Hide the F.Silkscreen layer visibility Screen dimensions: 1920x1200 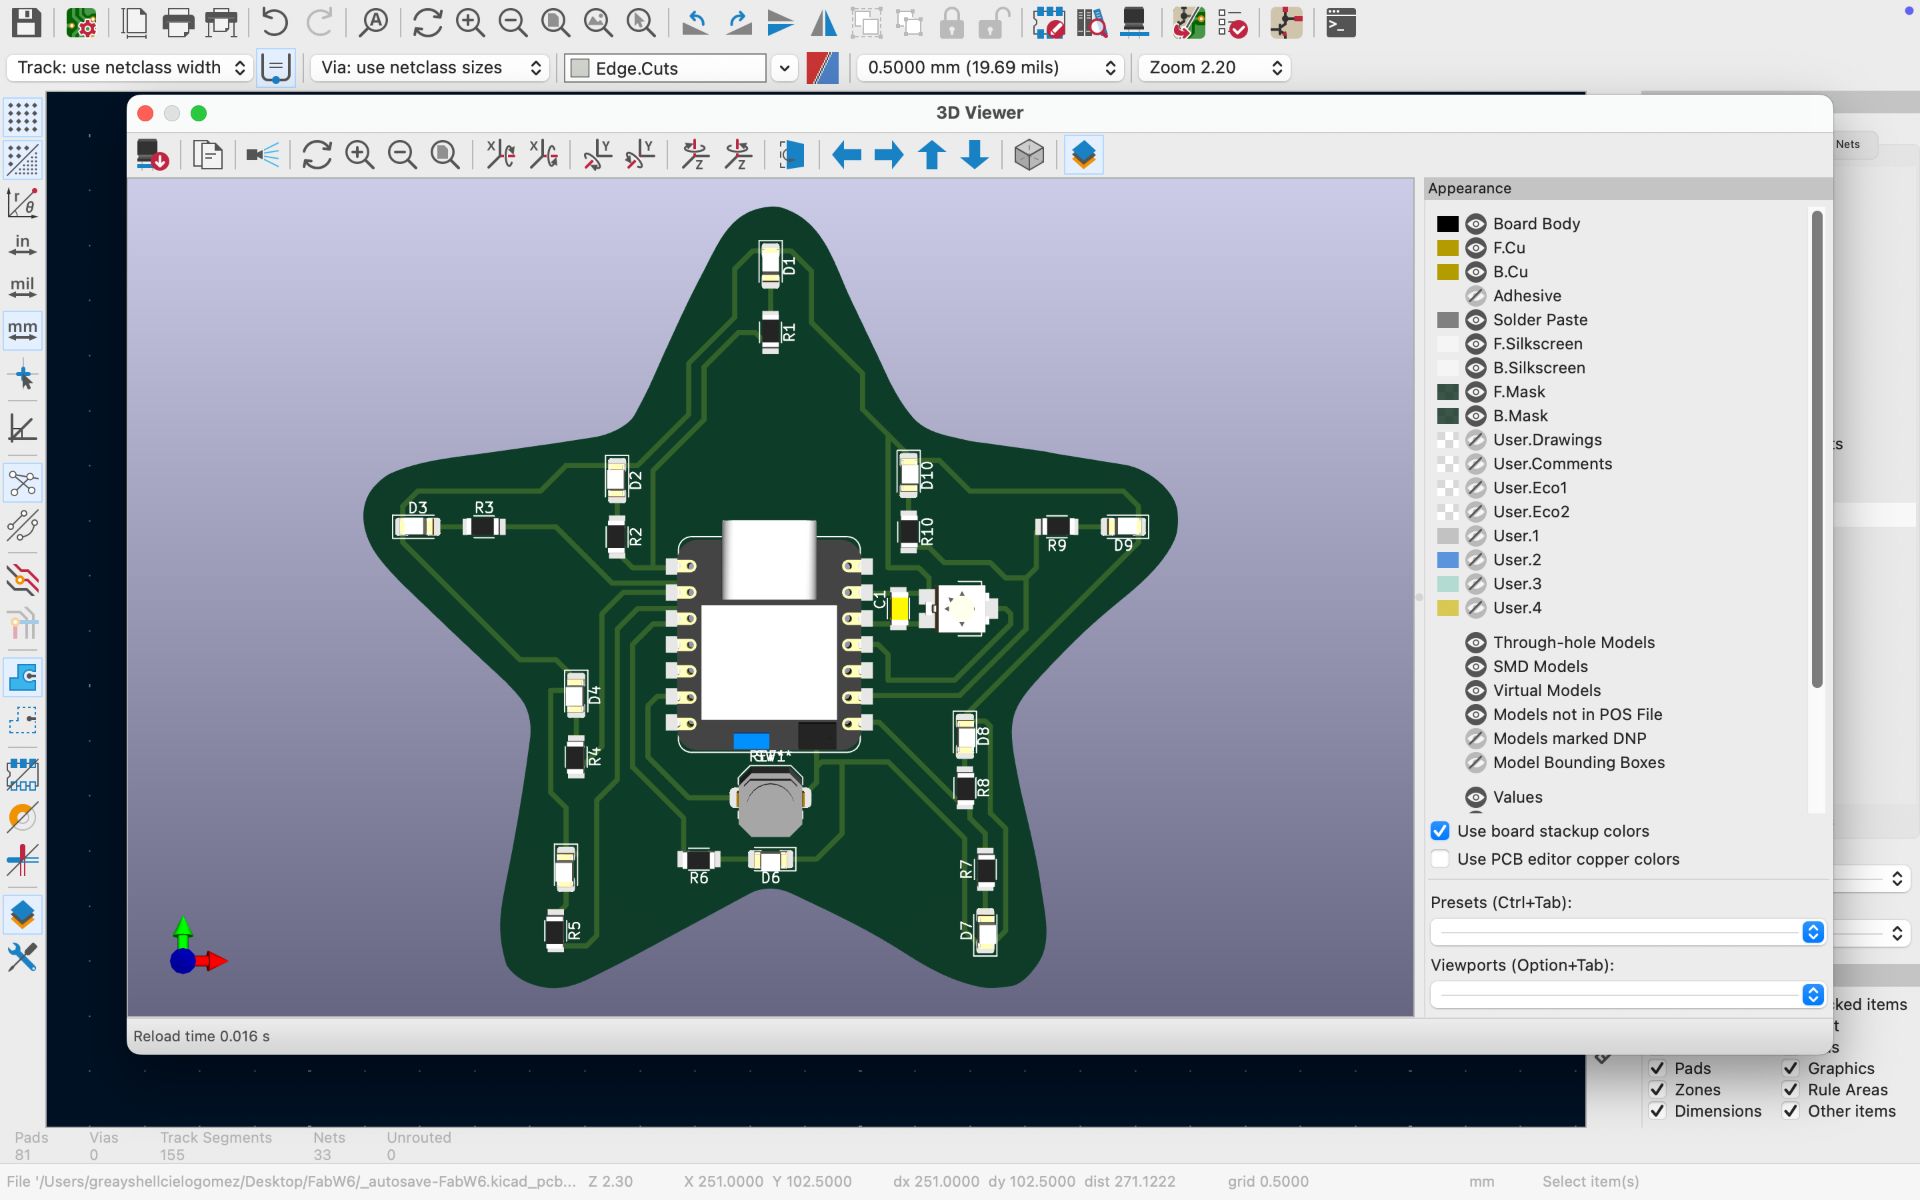(x=1476, y=344)
